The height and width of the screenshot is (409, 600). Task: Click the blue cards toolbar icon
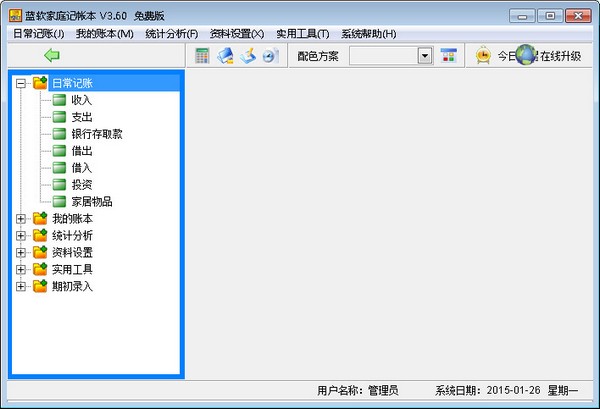[x=225, y=56]
